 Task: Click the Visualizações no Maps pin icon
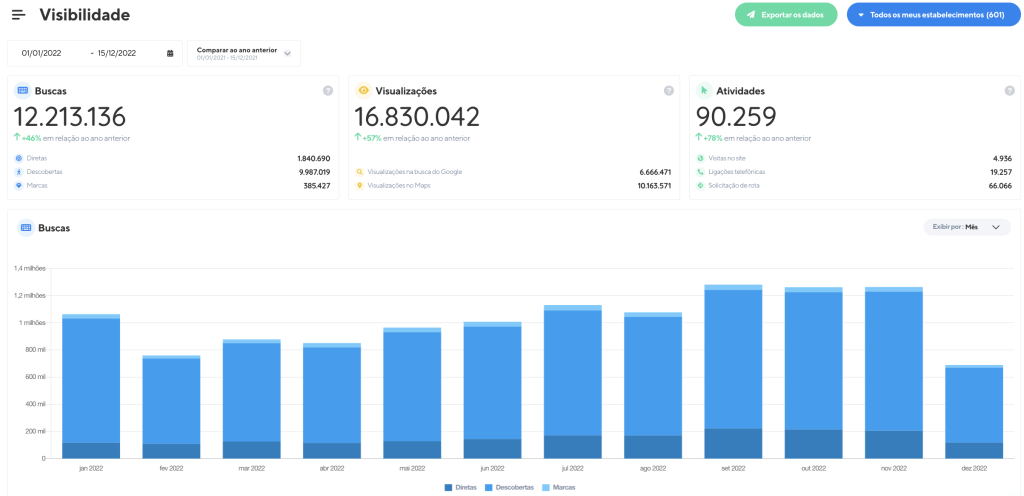point(360,185)
